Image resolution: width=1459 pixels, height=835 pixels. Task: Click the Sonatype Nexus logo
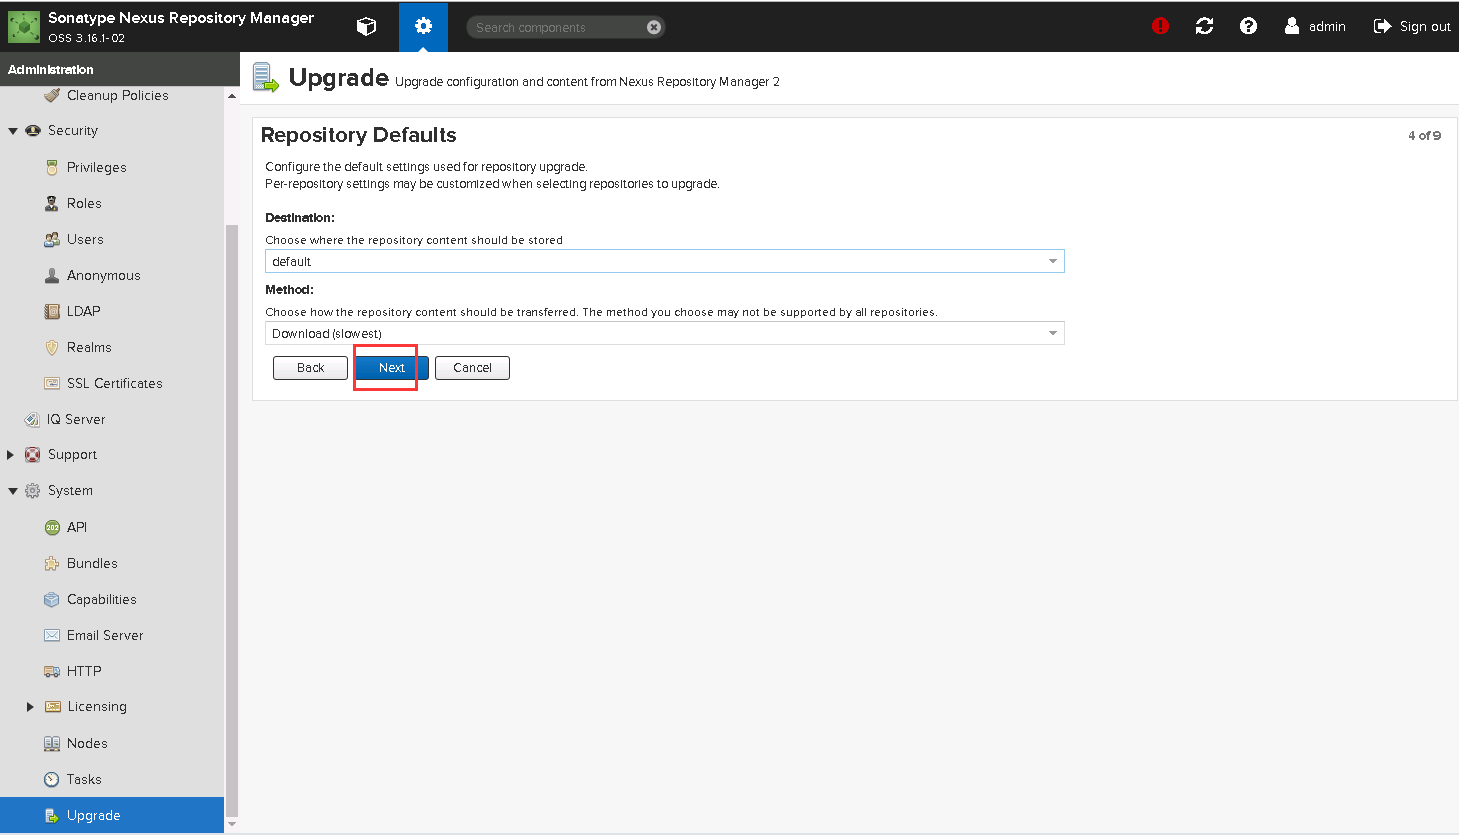[24, 27]
